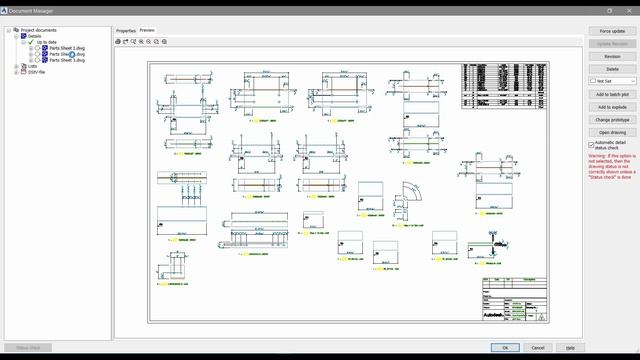
Task: Click the DSTV-file node icon
Action: (x=24, y=72)
